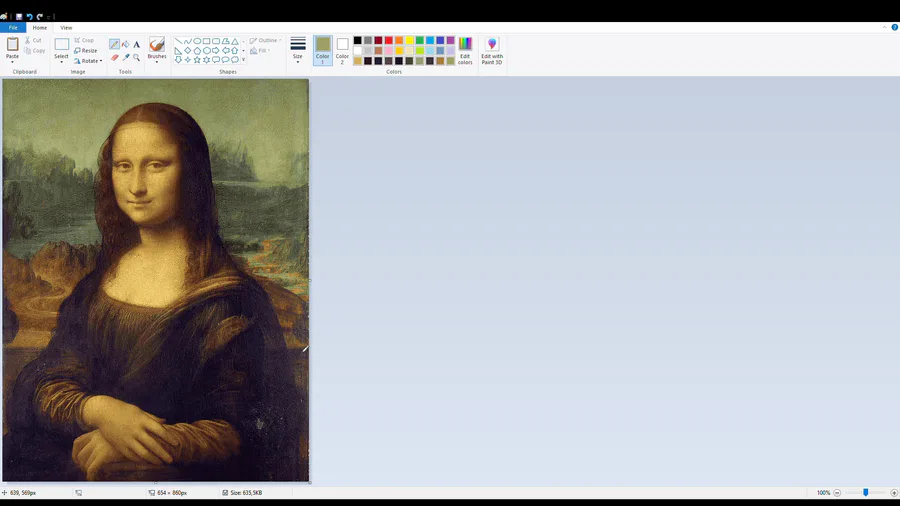Select the Text tool
This screenshot has width=900, height=506.
(x=137, y=44)
